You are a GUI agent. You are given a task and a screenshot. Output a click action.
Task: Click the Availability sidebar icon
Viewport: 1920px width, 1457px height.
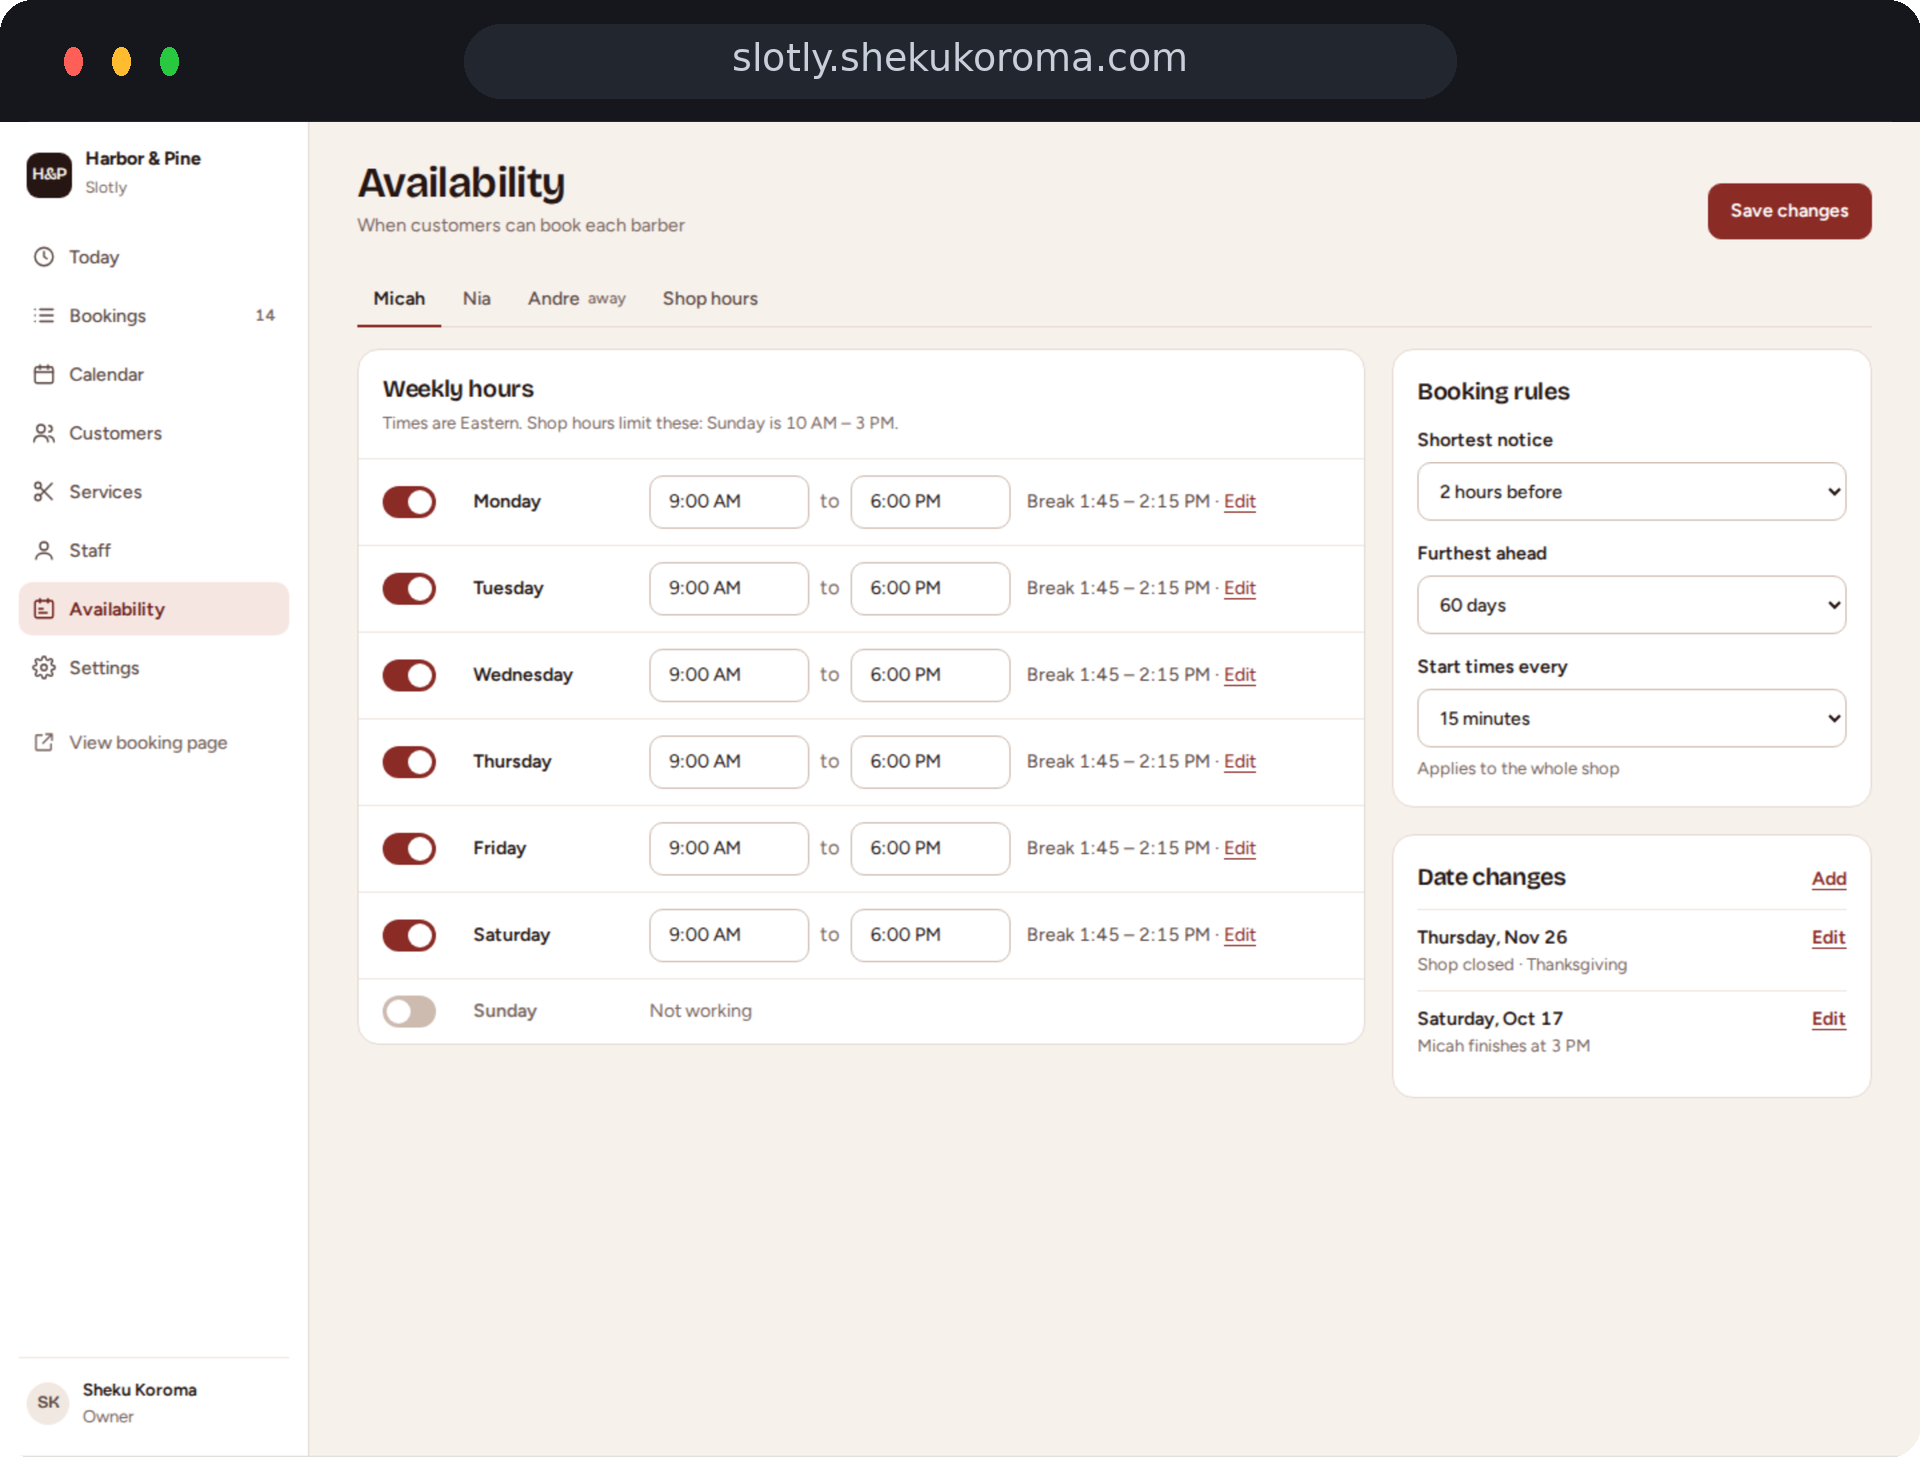click(x=44, y=609)
